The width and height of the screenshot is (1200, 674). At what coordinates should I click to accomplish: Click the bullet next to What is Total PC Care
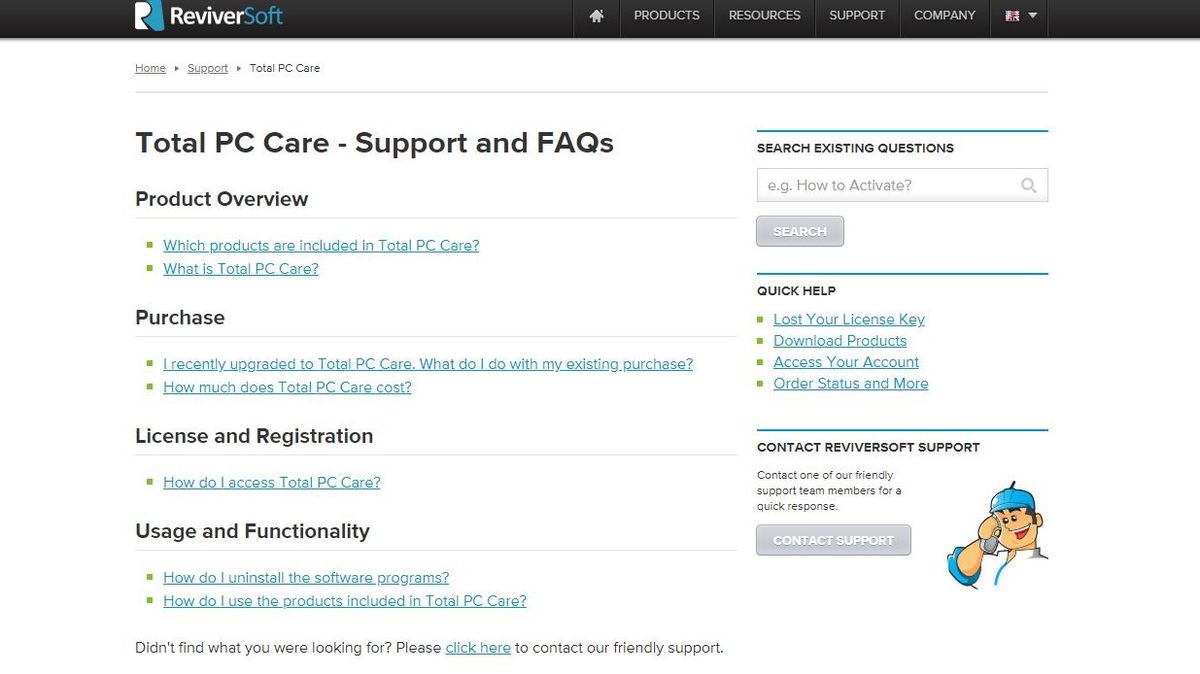[x=152, y=268]
